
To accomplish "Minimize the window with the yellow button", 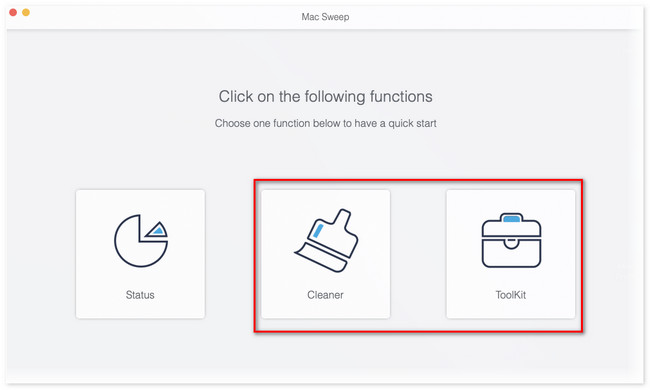I will click(26, 12).
